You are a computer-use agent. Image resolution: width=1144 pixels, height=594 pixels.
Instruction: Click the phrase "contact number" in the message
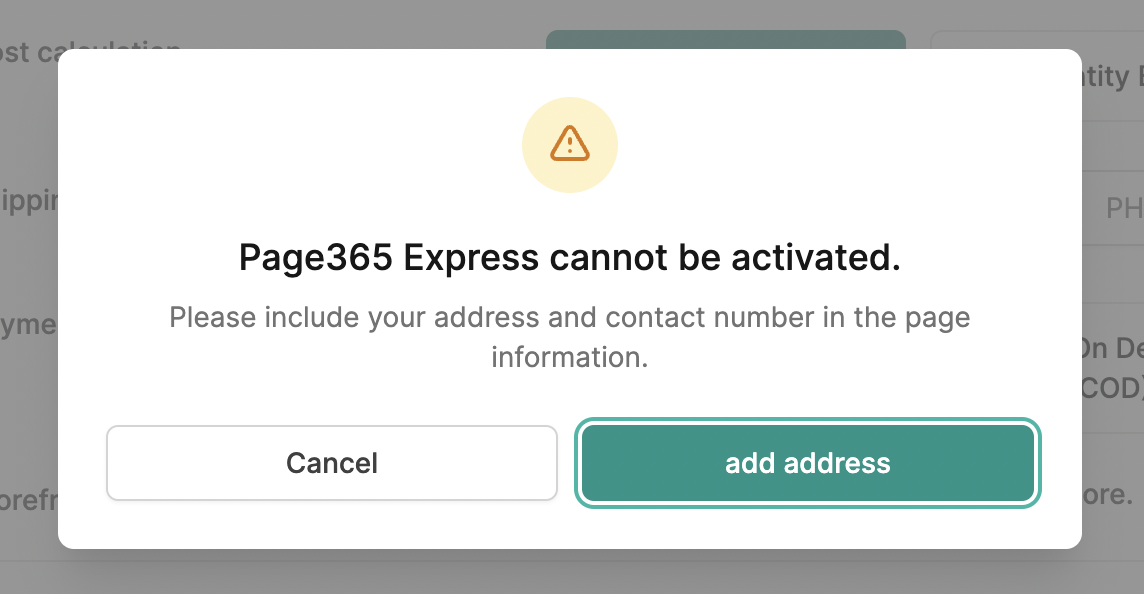[708, 317]
